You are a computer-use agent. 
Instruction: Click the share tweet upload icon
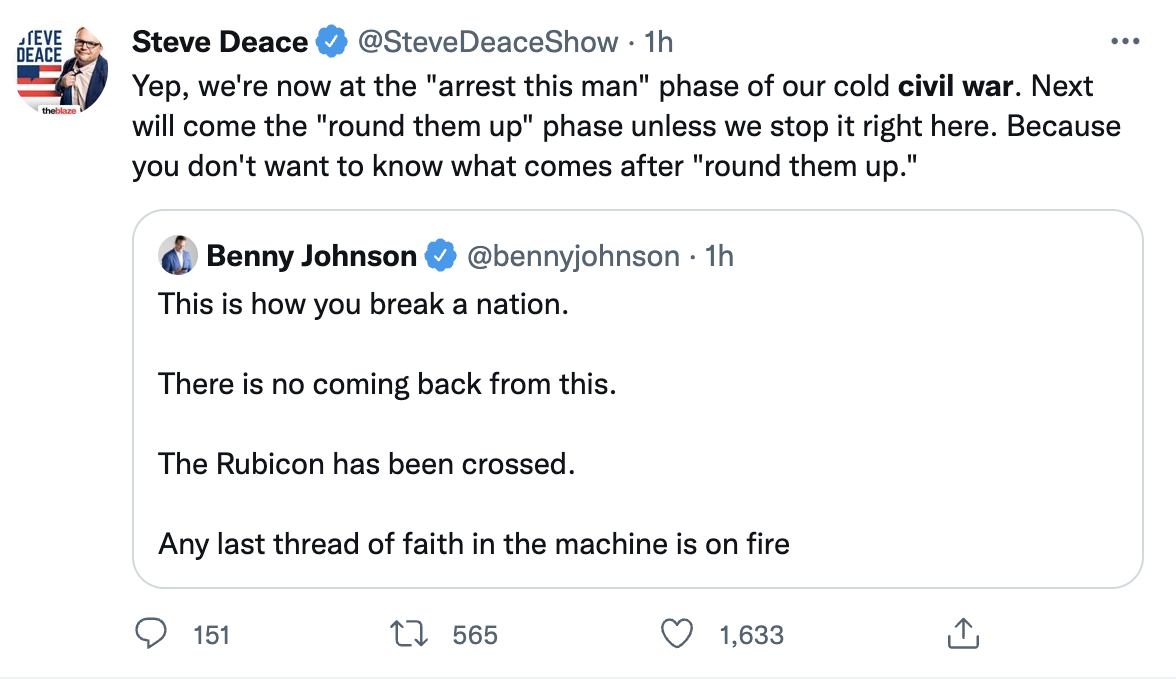960,633
